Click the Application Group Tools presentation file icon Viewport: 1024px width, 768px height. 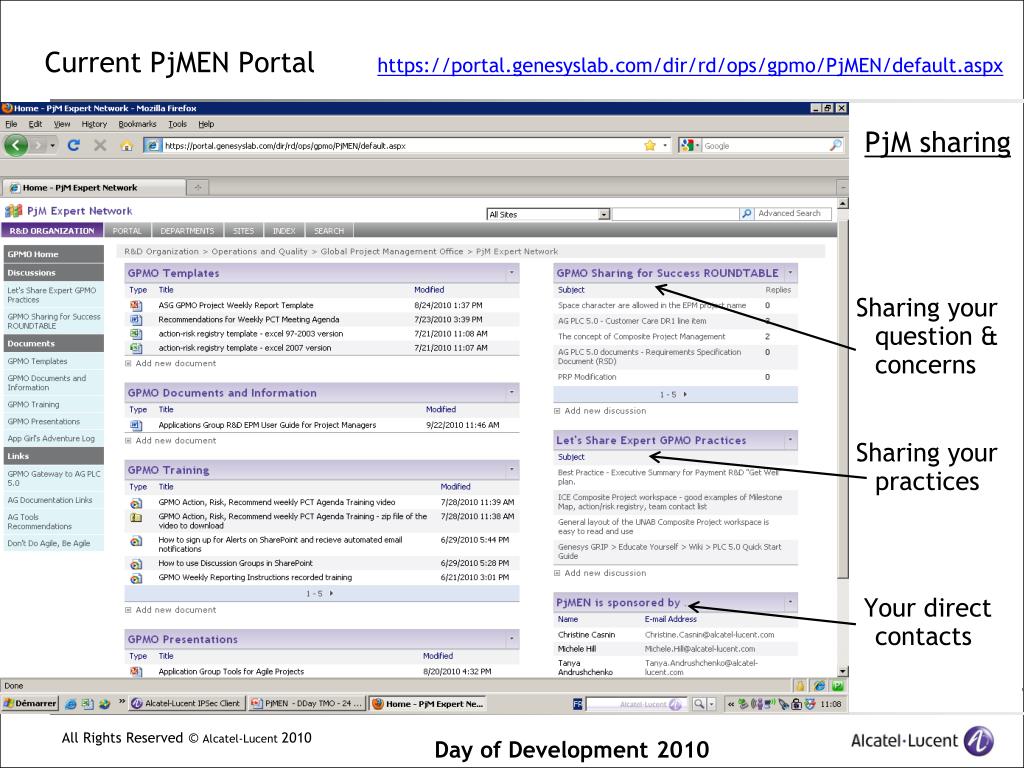[136, 671]
